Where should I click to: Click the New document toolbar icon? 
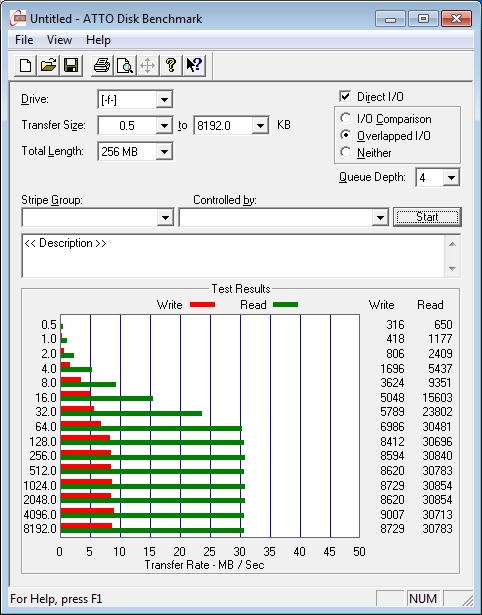coord(25,65)
